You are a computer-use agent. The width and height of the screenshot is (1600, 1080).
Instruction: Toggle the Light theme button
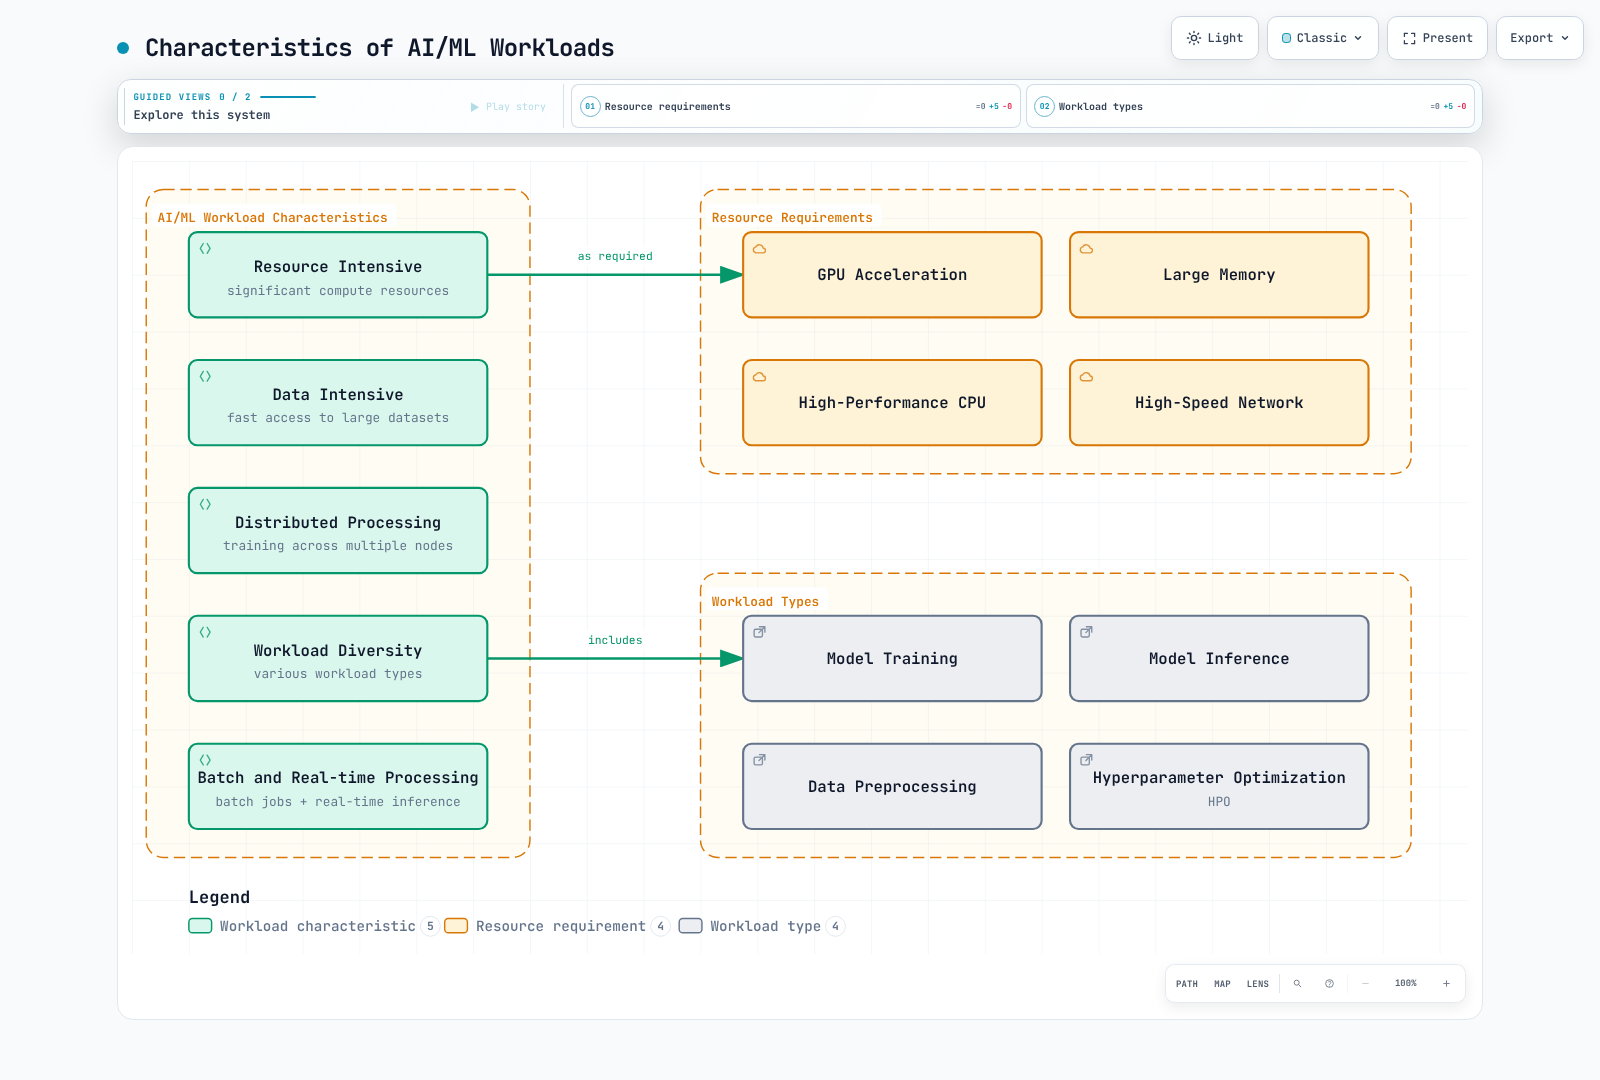1215,38
